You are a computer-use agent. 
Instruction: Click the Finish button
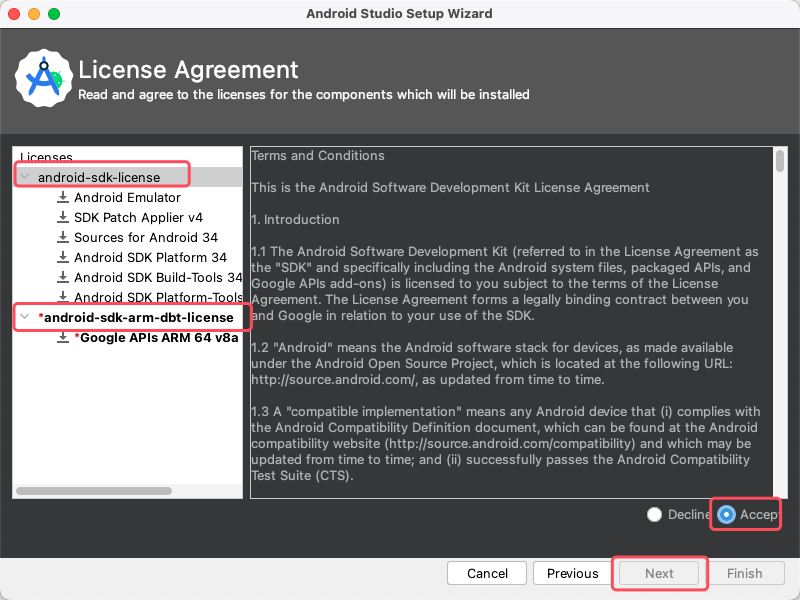coord(744,573)
